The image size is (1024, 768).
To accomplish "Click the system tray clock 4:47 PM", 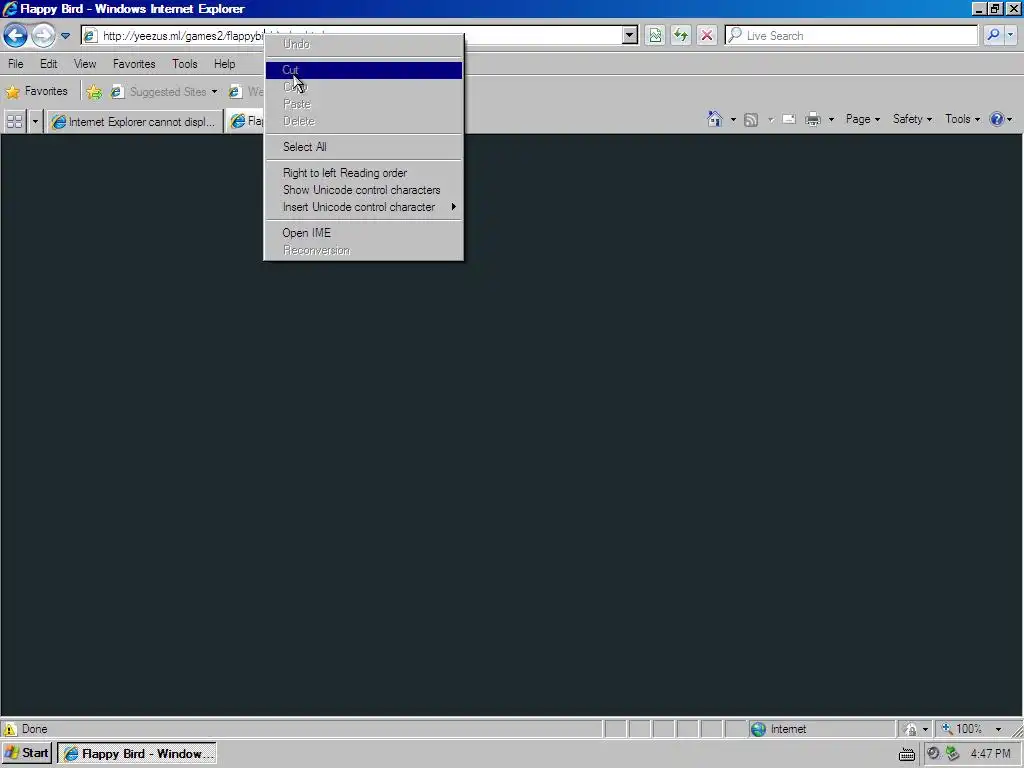I will tap(990, 754).
